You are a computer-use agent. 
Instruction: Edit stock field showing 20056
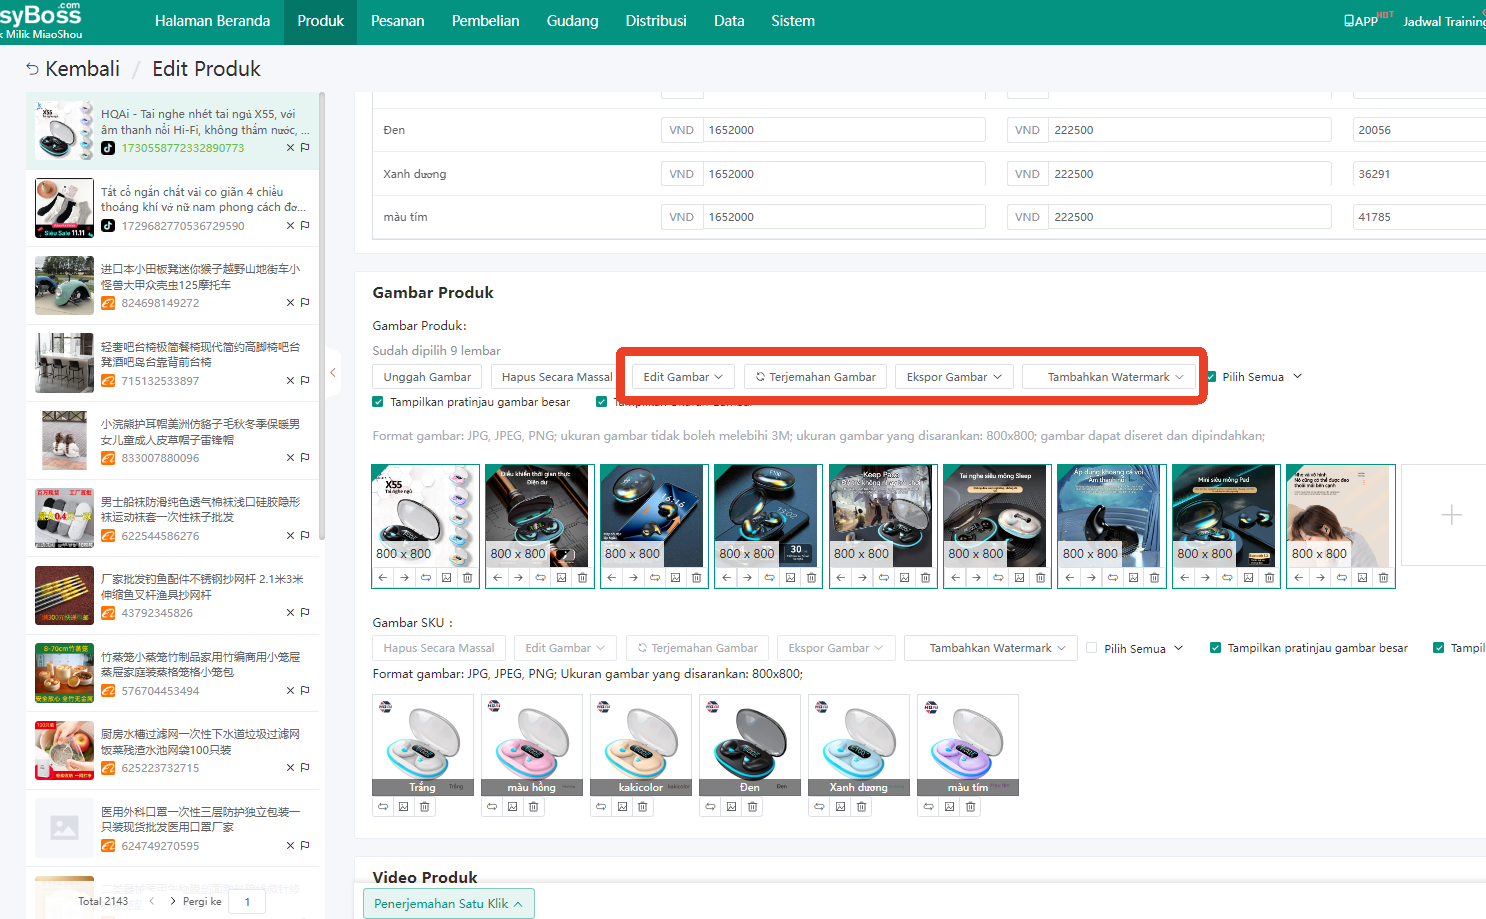[1419, 130]
